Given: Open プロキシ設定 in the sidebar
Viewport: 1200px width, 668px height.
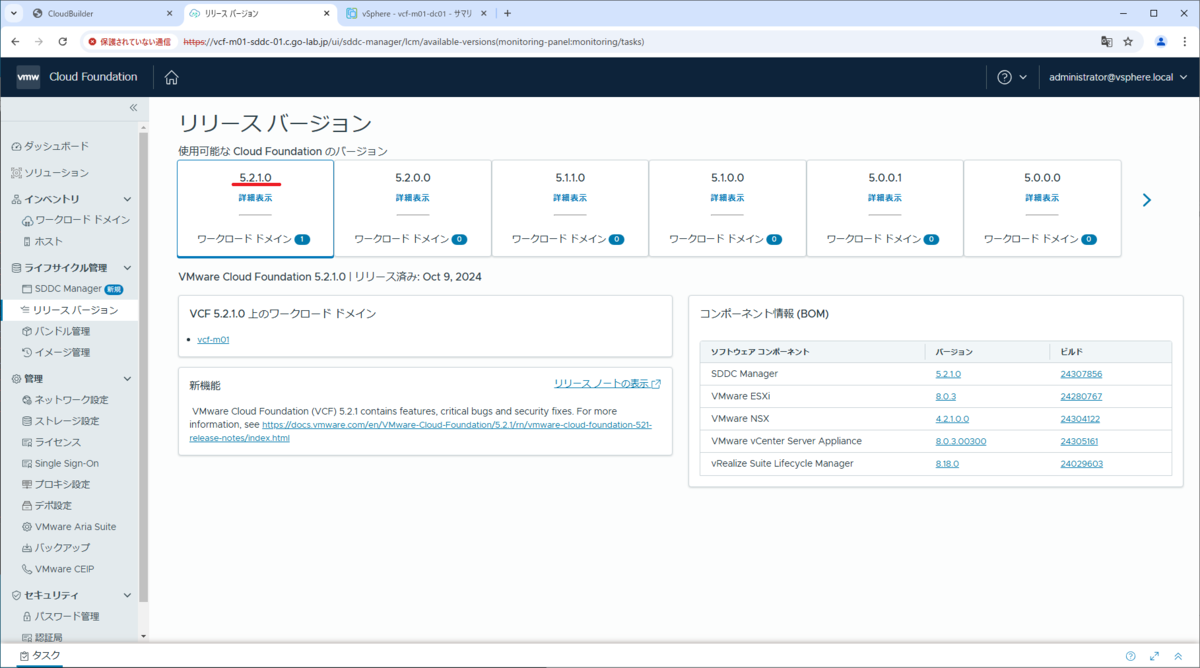Looking at the screenshot, I should pos(62,484).
